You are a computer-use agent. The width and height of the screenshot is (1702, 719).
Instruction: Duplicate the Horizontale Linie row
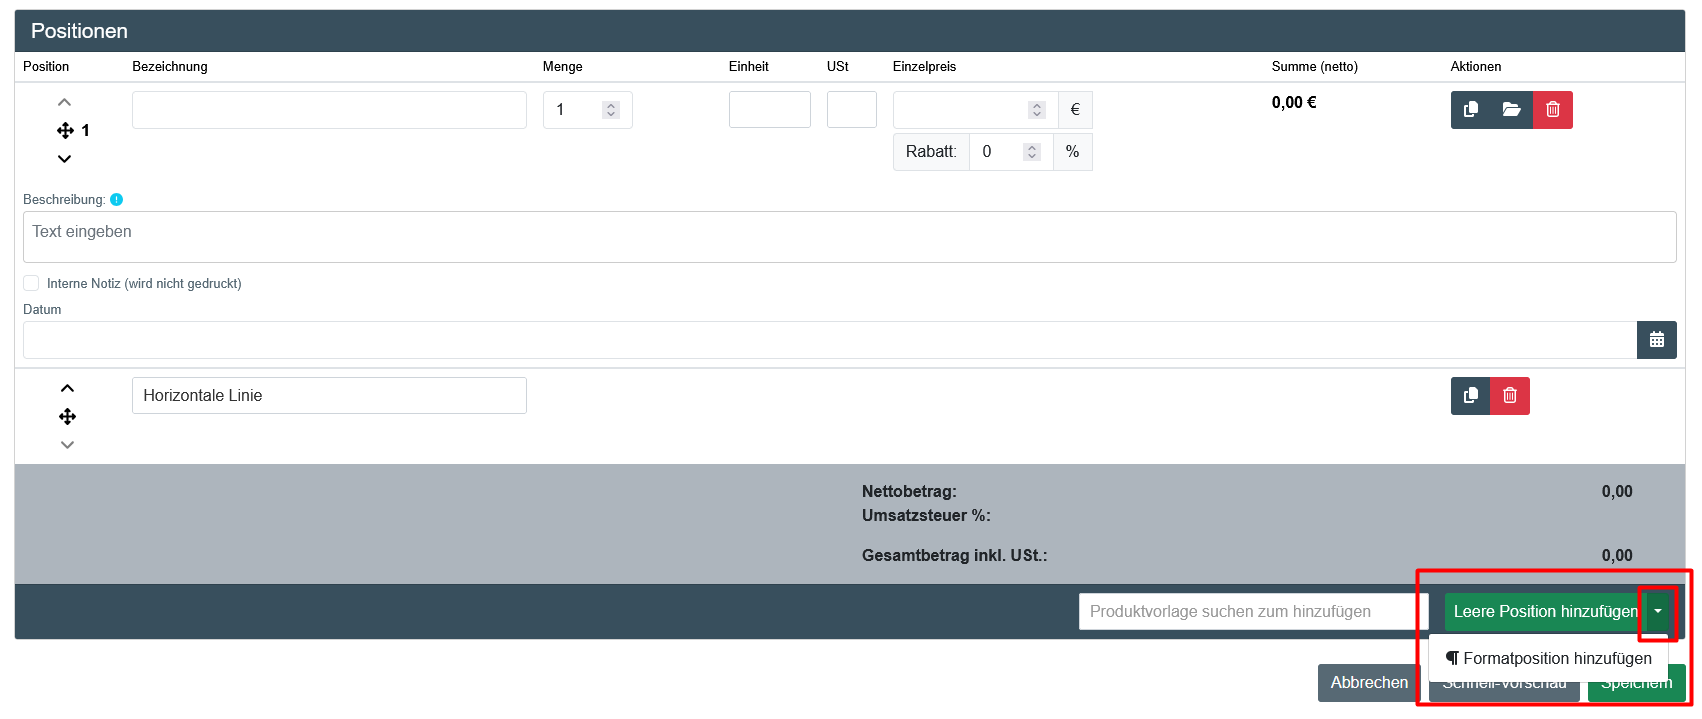pyautogui.click(x=1471, y=396)
